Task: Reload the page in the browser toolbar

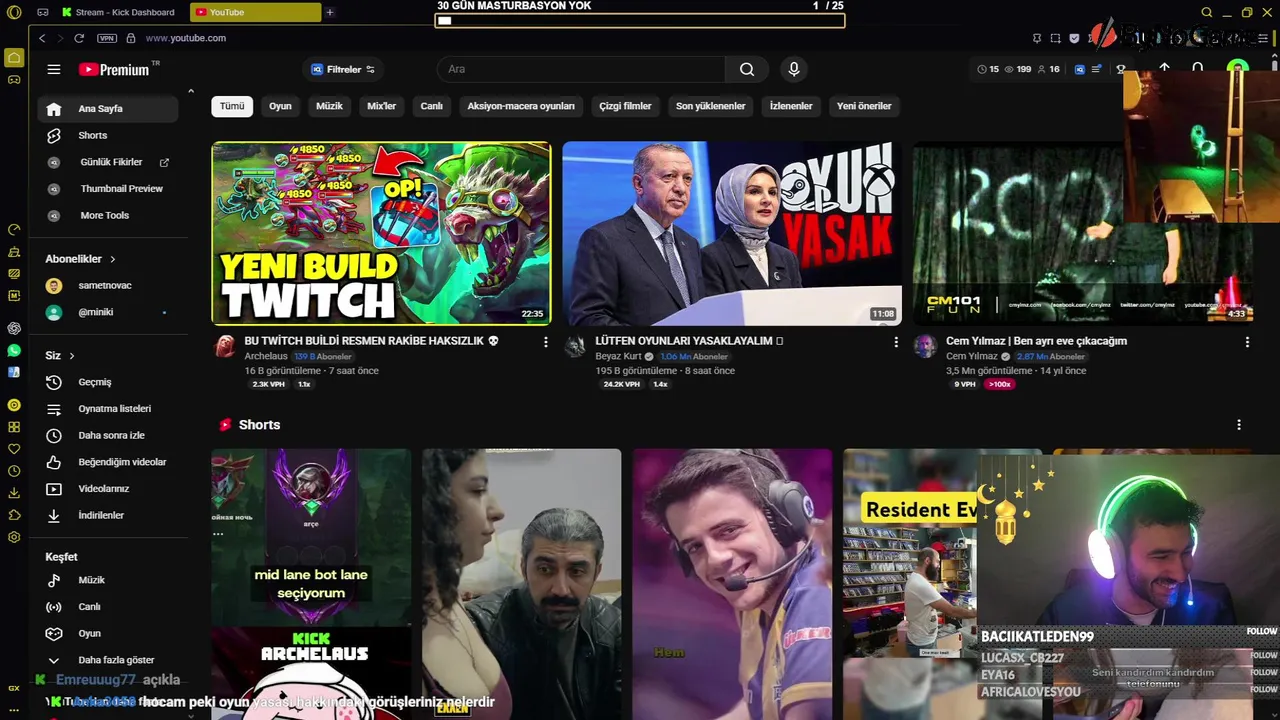Action: pos(79,38)
